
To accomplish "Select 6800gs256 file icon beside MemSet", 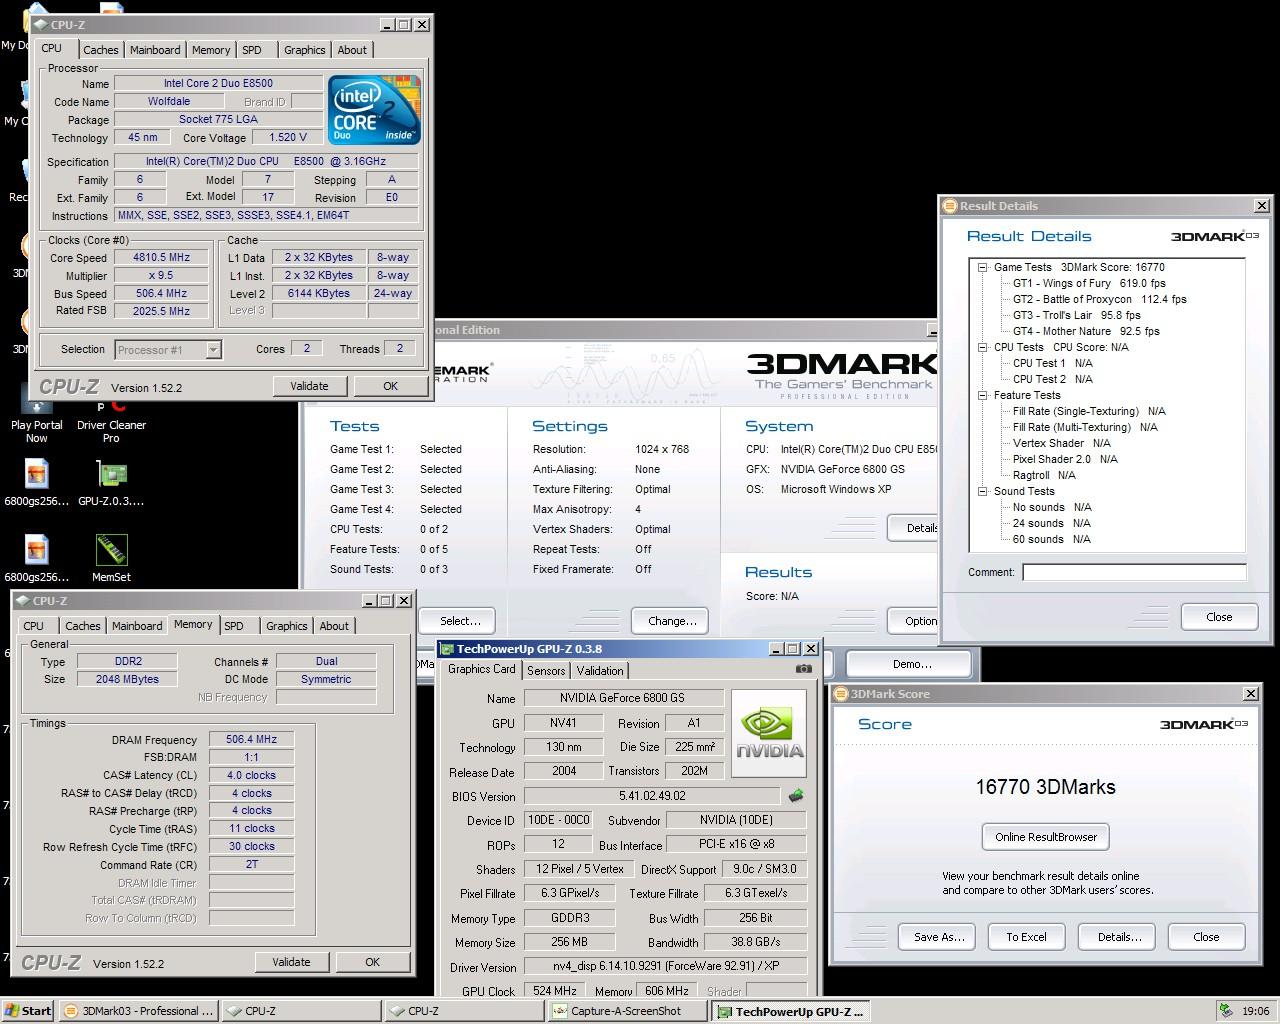I will [36, 558].
